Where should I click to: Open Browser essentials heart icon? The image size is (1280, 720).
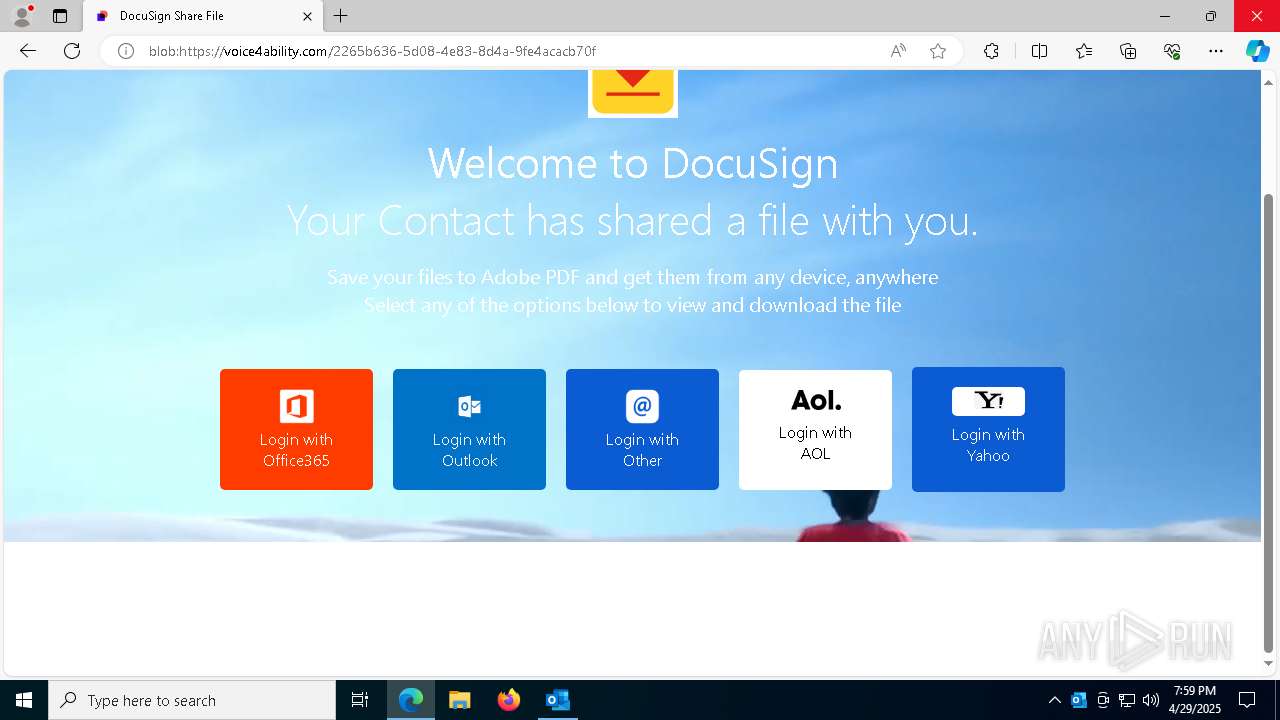[x=1172, y=51]
